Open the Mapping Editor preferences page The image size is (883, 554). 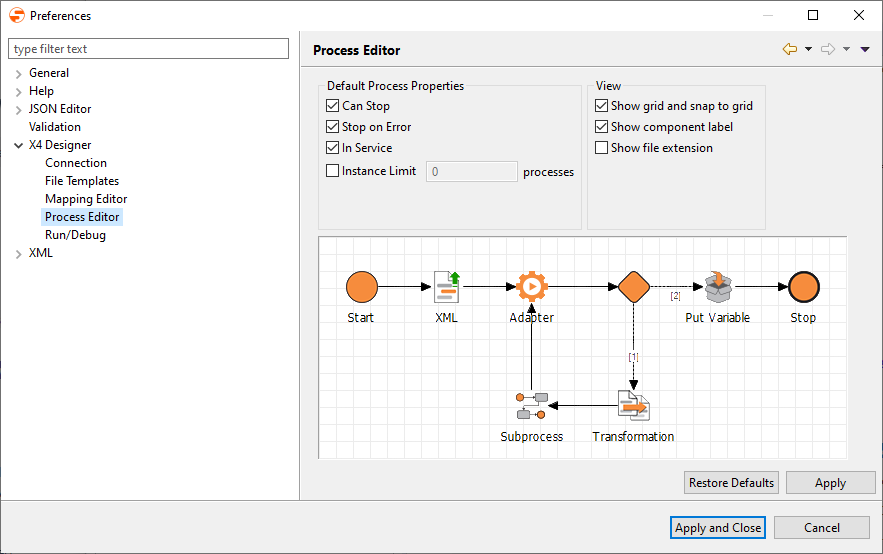[86, 199]
